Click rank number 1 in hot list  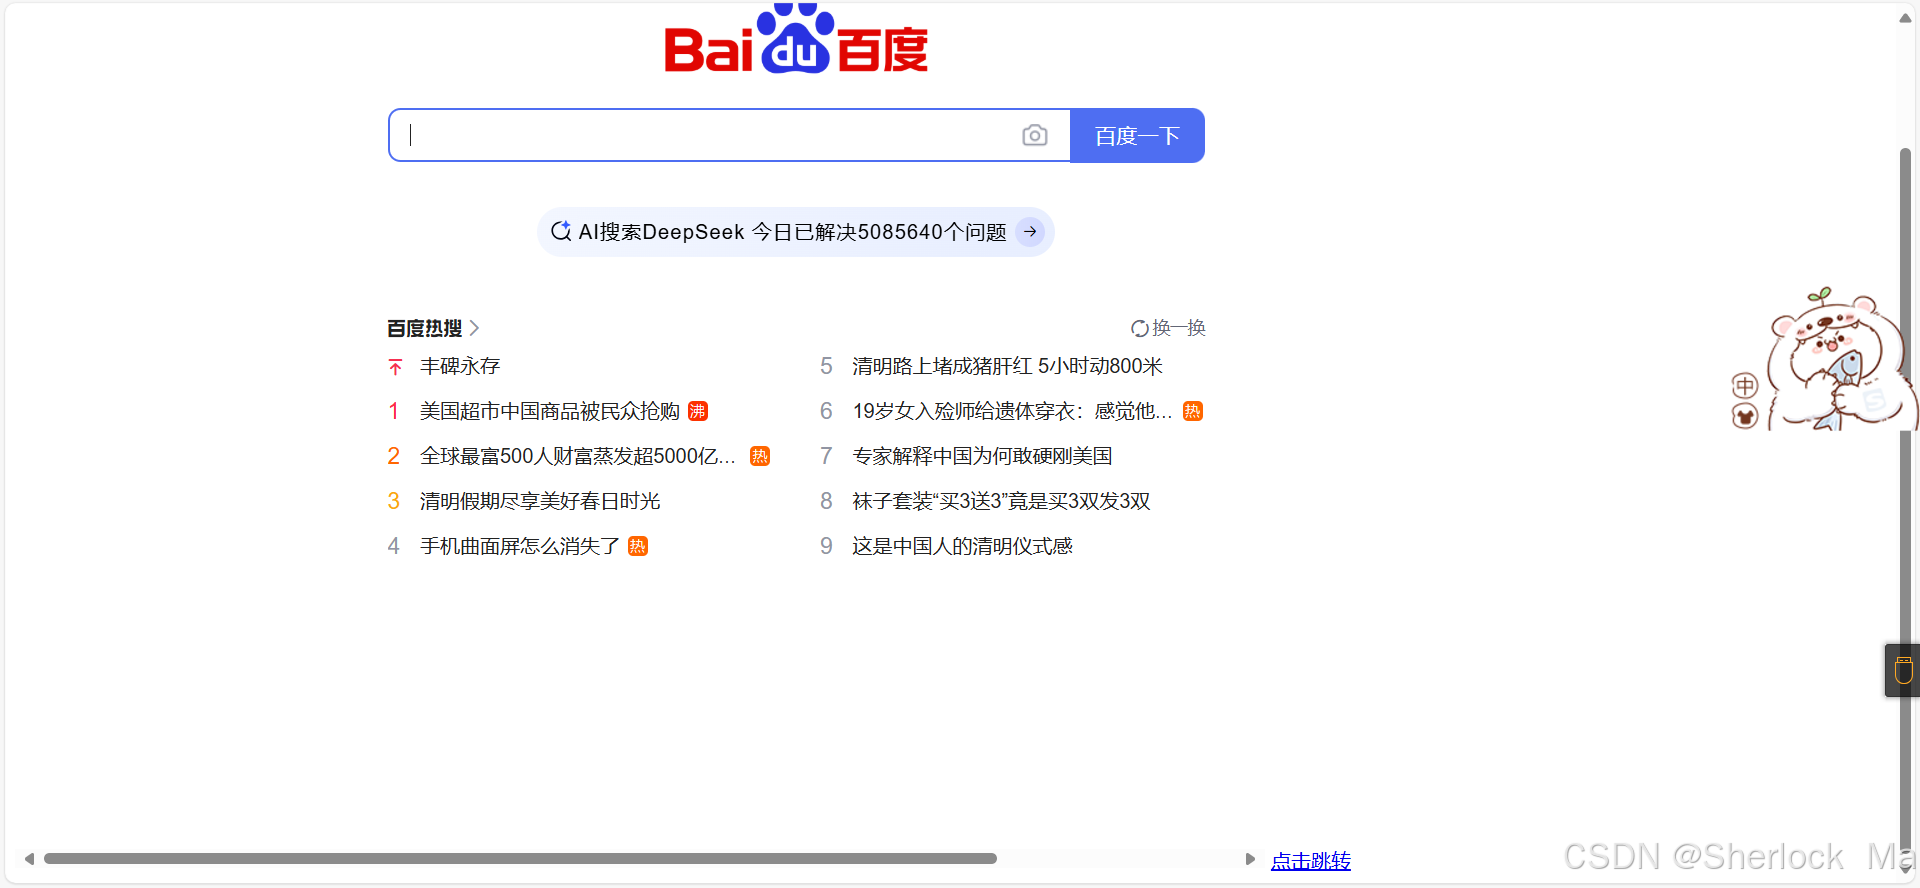tap(394, 411)
